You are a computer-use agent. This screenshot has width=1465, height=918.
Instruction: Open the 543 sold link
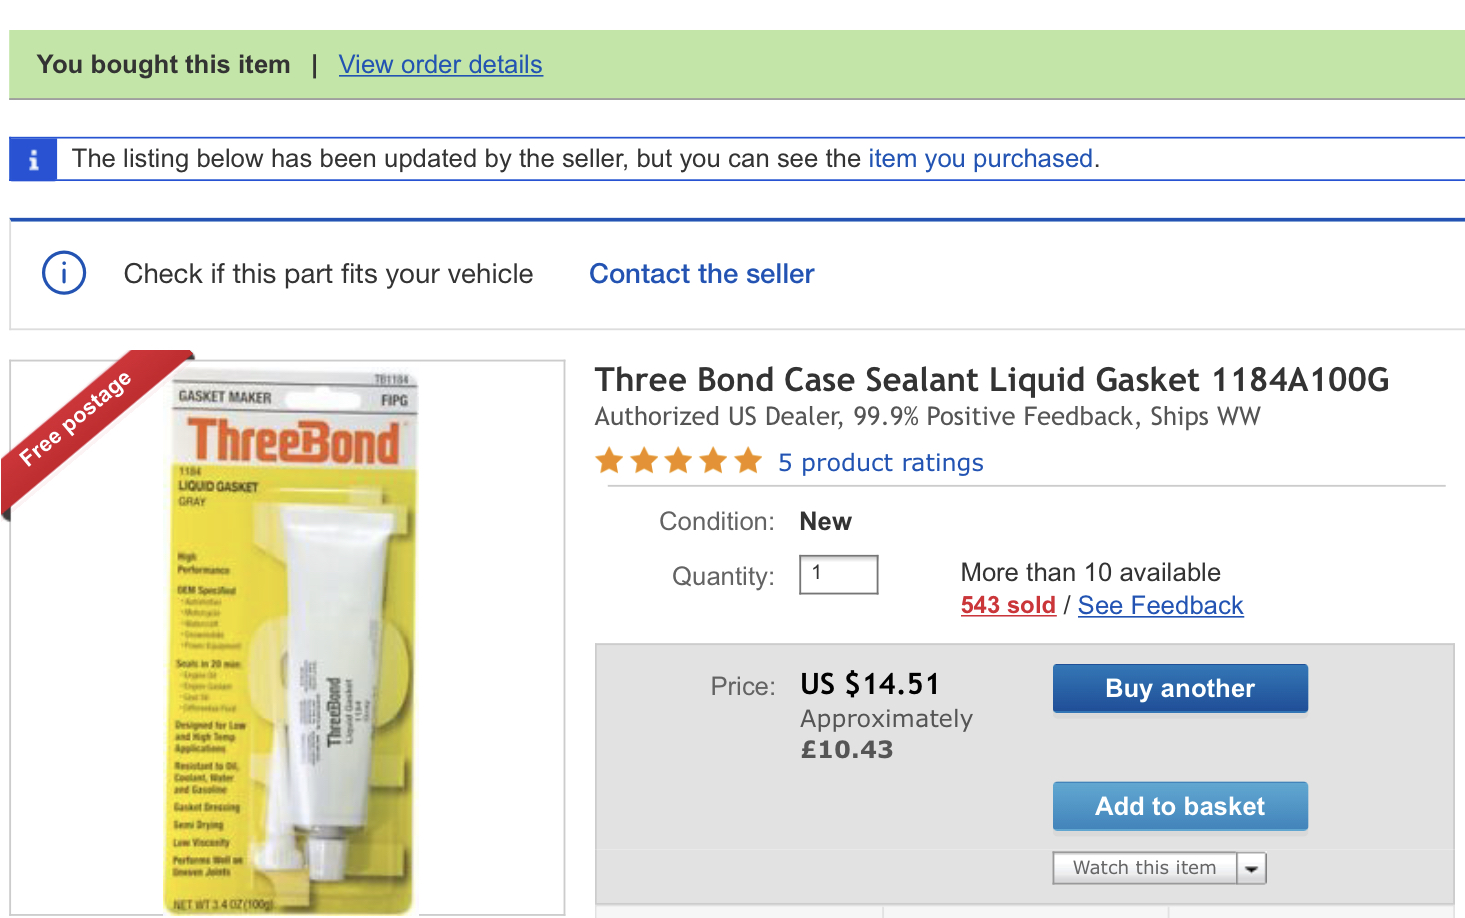(x=1007, y=605)
